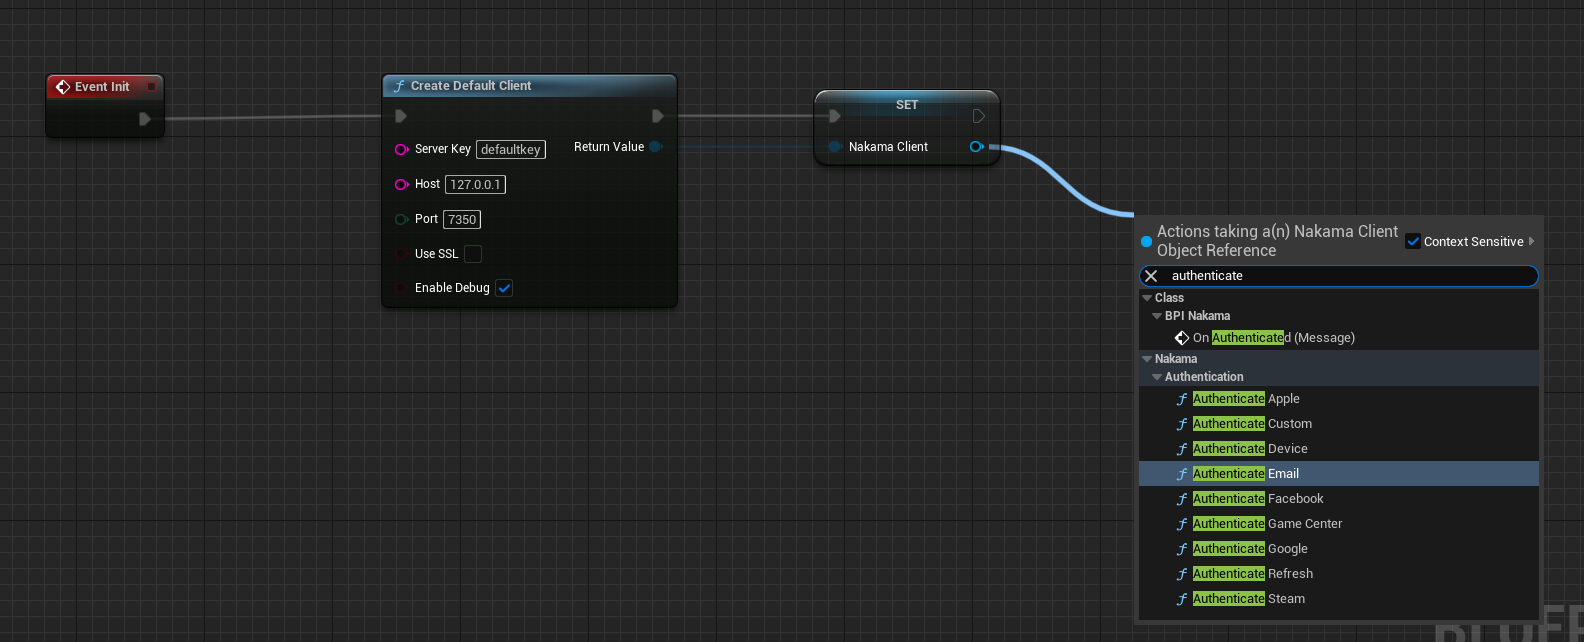Click the Return Value output pin
Screen dimensions: 1584x642
tap(656, 147)
